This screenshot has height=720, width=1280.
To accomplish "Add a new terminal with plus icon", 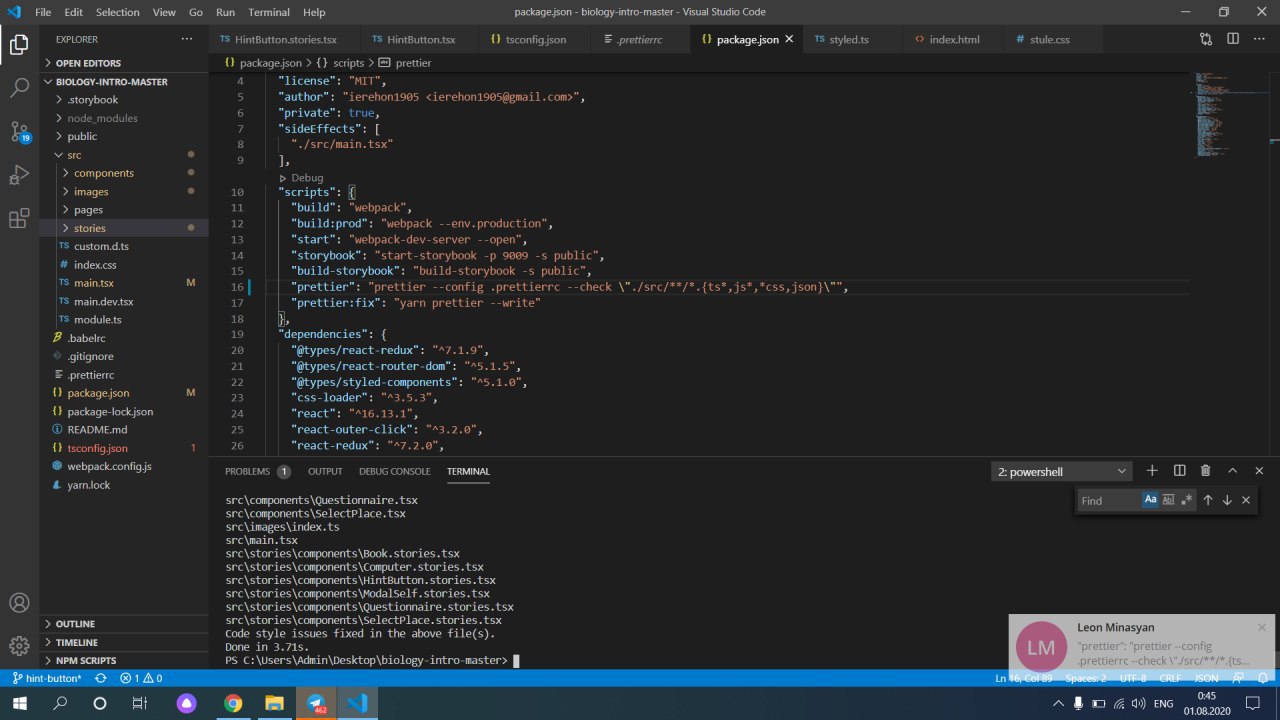I will pyautogui.click(x=1152, y=471).
